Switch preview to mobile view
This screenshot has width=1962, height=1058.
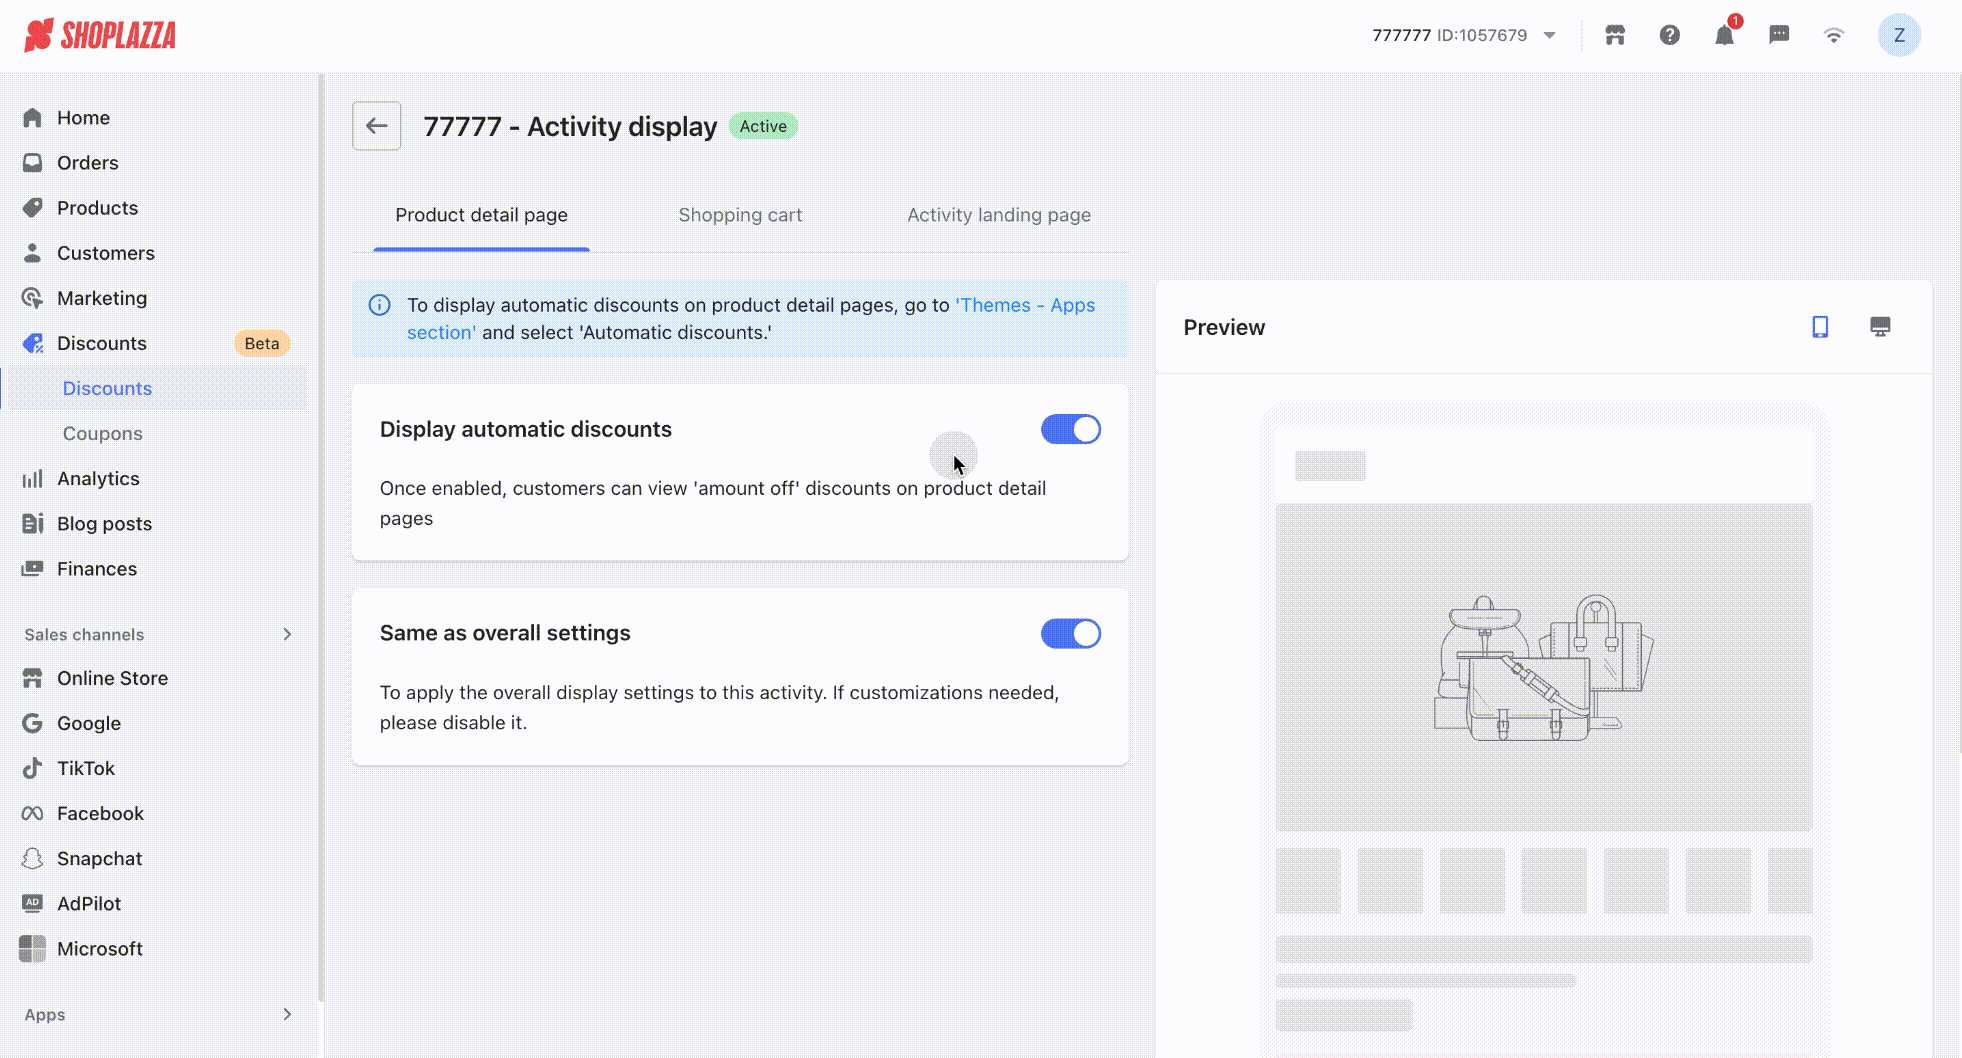pos(1820,327)
